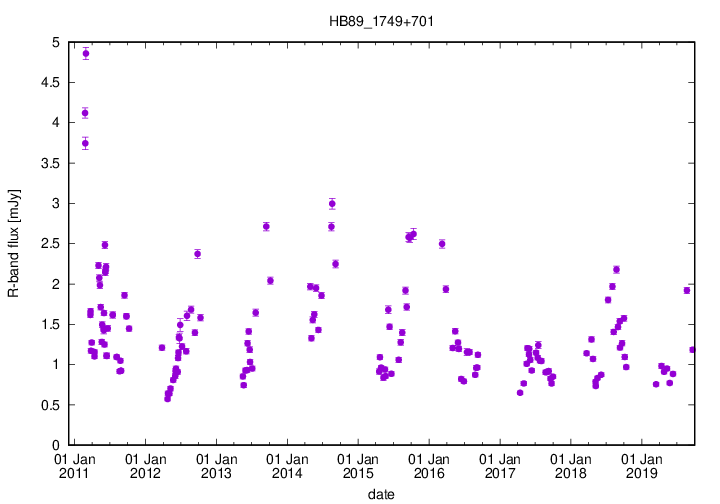This screenshot has height=504, width=720.
Task: Select the 01 Jan 2019 tick label
Action: (642, 464)
